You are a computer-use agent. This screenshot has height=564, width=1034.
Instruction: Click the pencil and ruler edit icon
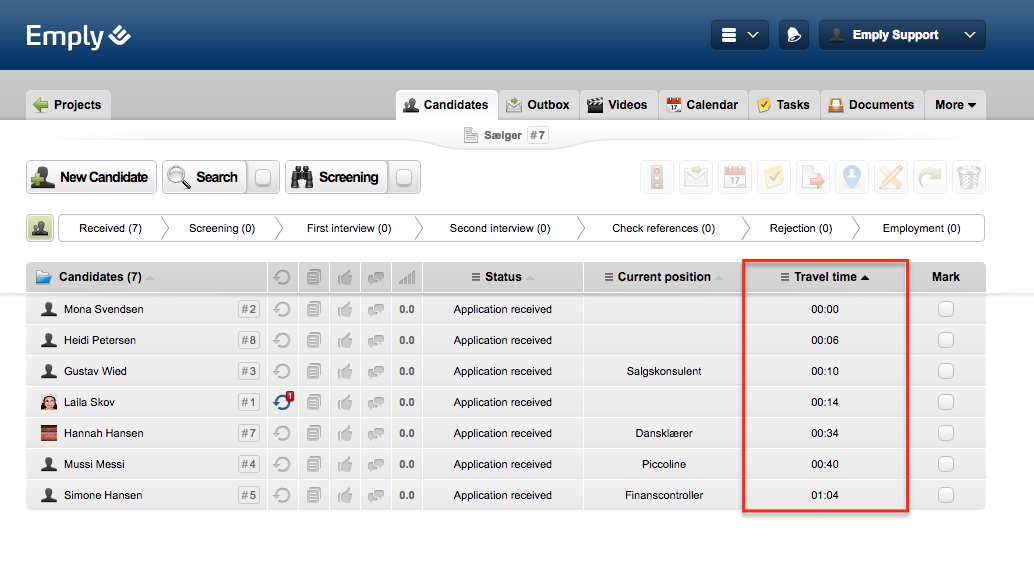pos(890,177)
